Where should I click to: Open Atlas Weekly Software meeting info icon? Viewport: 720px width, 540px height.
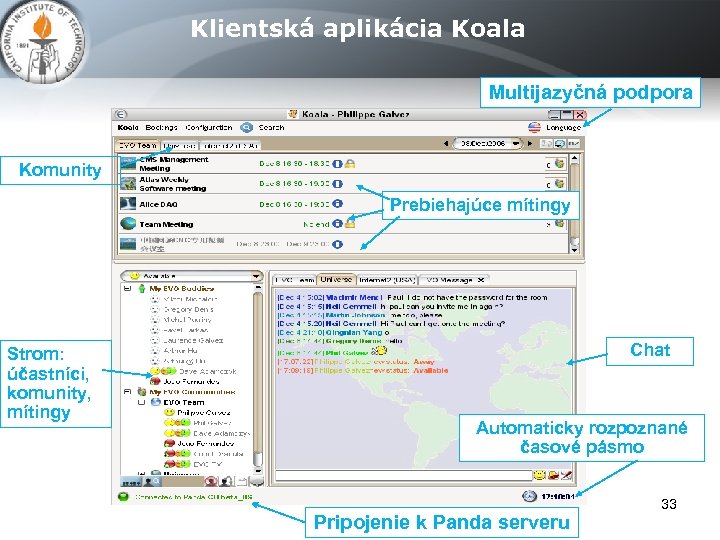[x=338, y=184]
